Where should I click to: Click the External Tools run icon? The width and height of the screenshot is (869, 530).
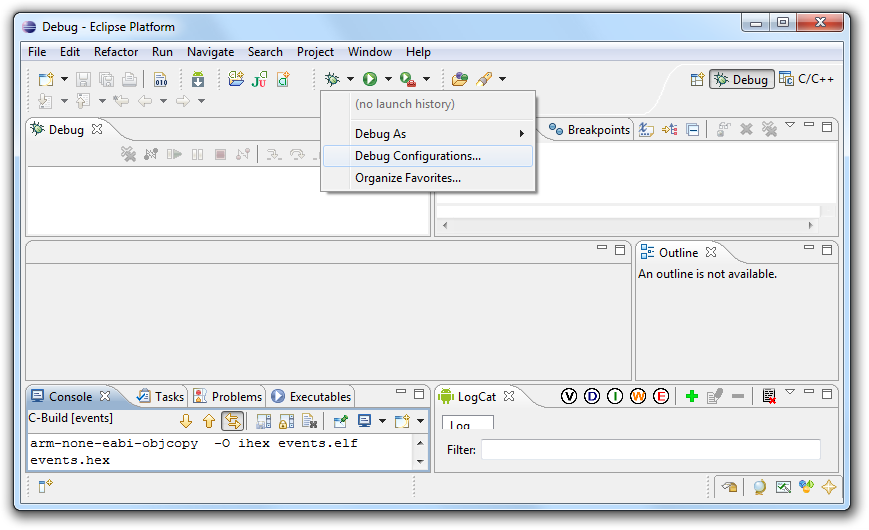[x=408, y=79]
